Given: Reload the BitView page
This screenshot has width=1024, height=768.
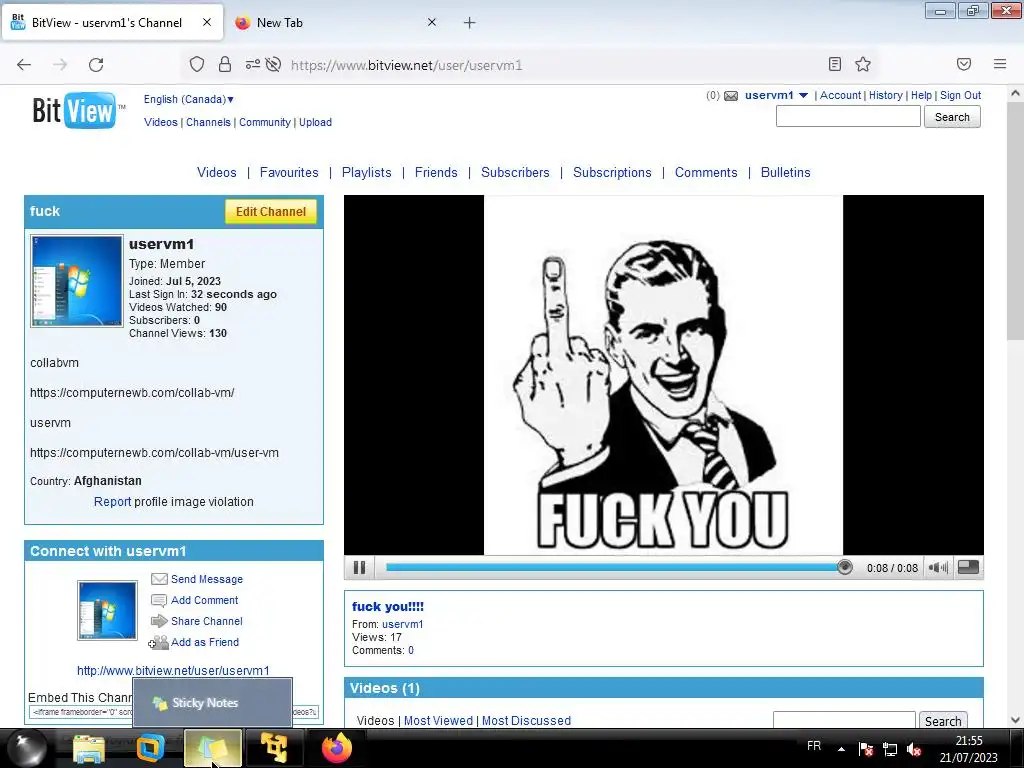Looking at the screenshot, I should pyautogui.click(x=96, y=65).
